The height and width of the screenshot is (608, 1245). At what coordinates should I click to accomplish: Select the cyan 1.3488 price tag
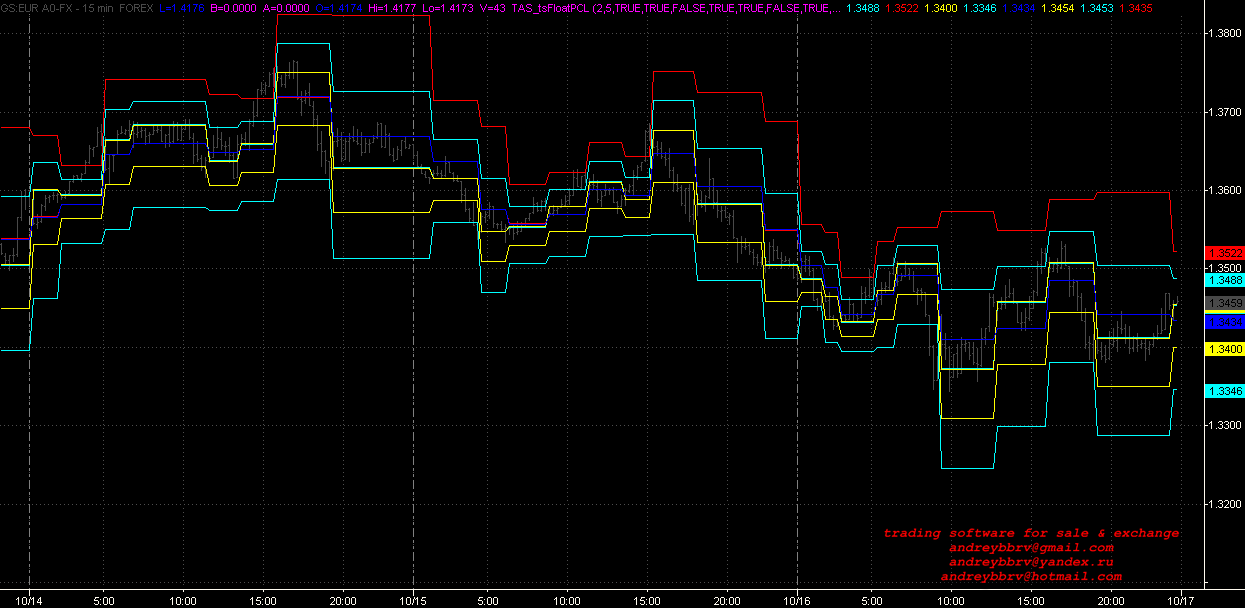click(1224, 281)
